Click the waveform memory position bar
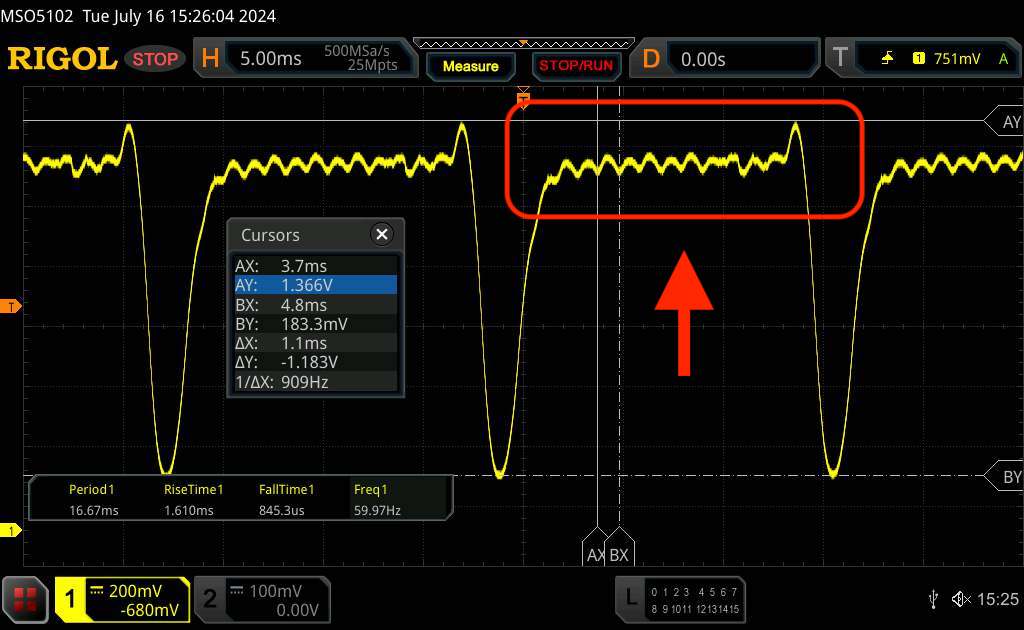Viewport: 1024px width, 630px height. [524, 44]
